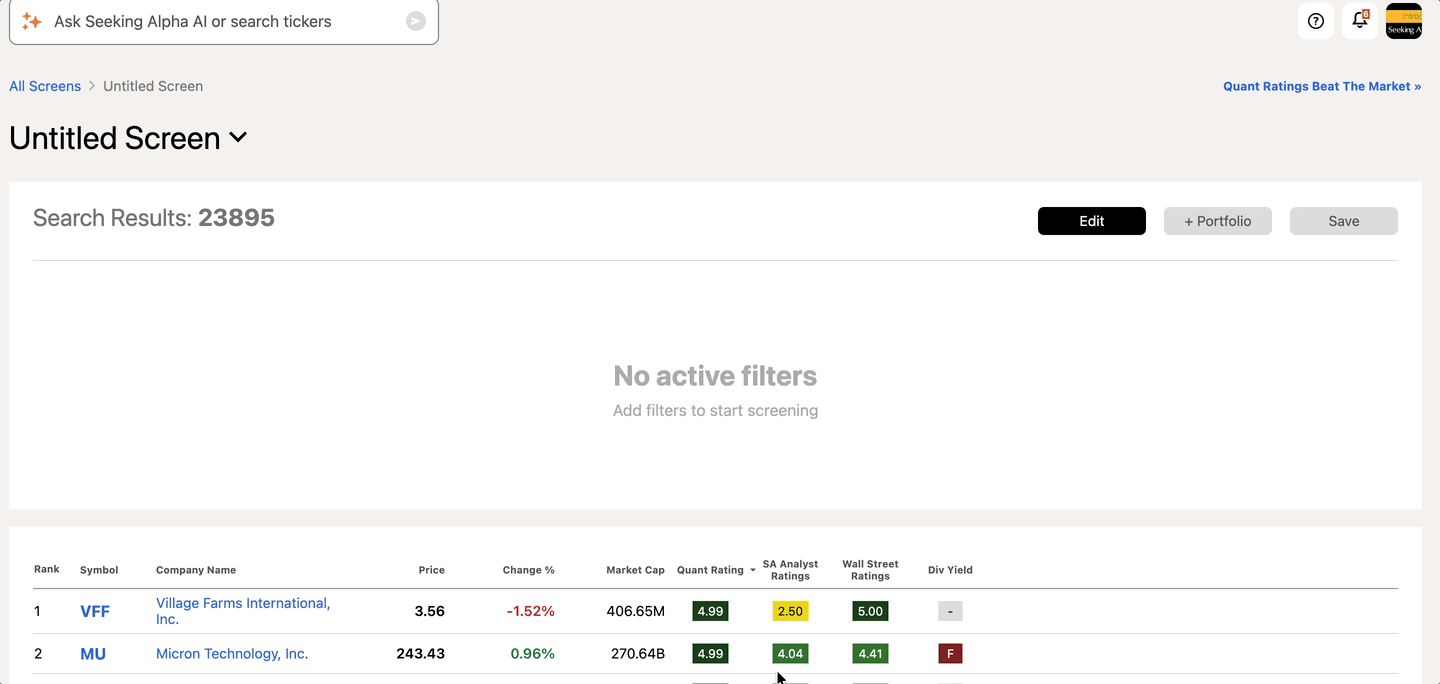Go to All Screens breadcrumb link
This screenshot has height=684, width=1440.
45,86
